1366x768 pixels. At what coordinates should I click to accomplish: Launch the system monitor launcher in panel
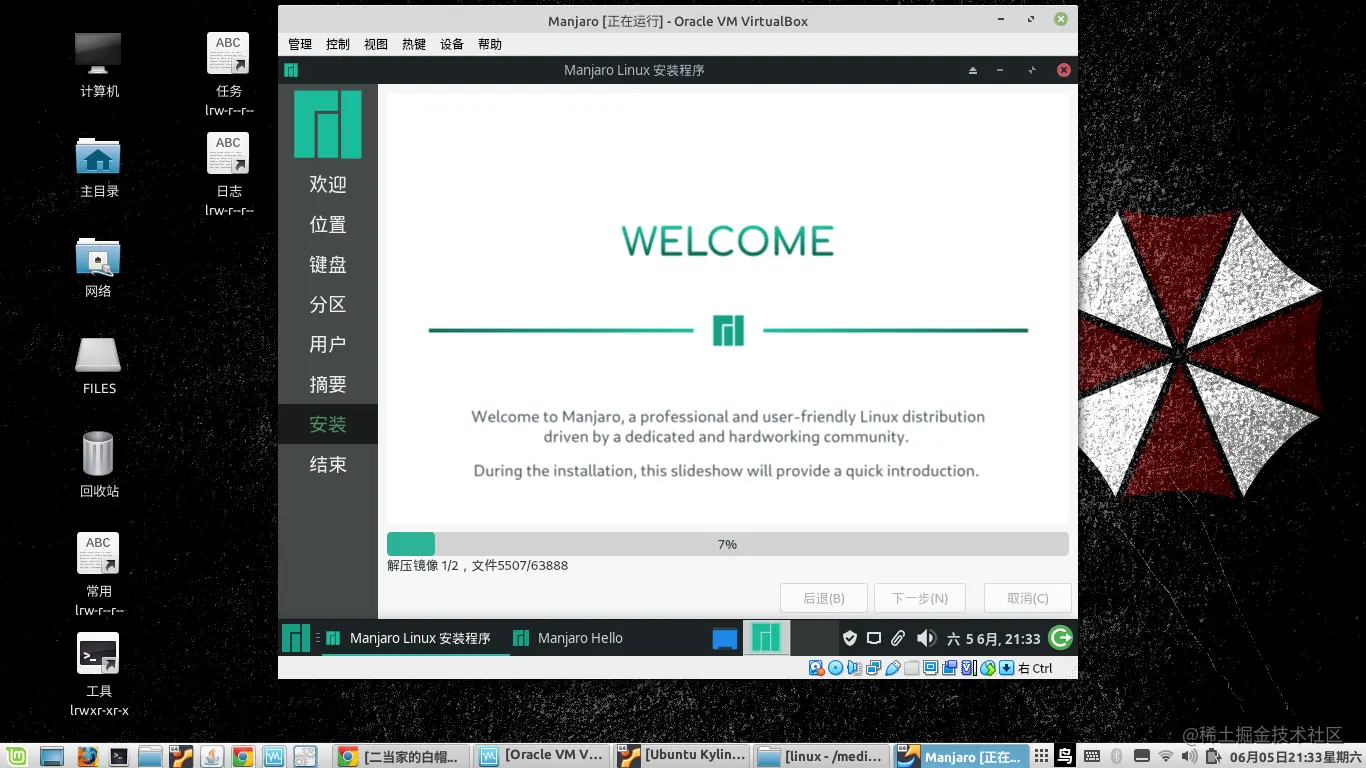coord(273,756)
